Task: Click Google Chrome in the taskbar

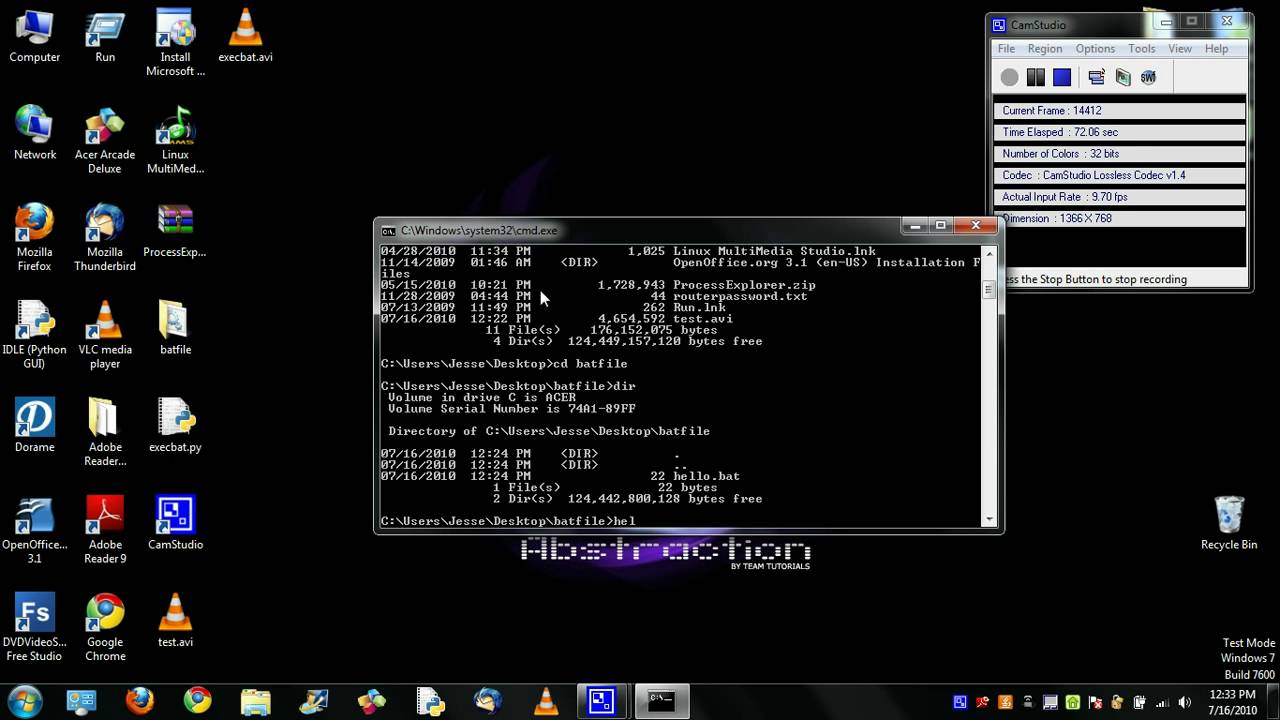Action: 197,701
